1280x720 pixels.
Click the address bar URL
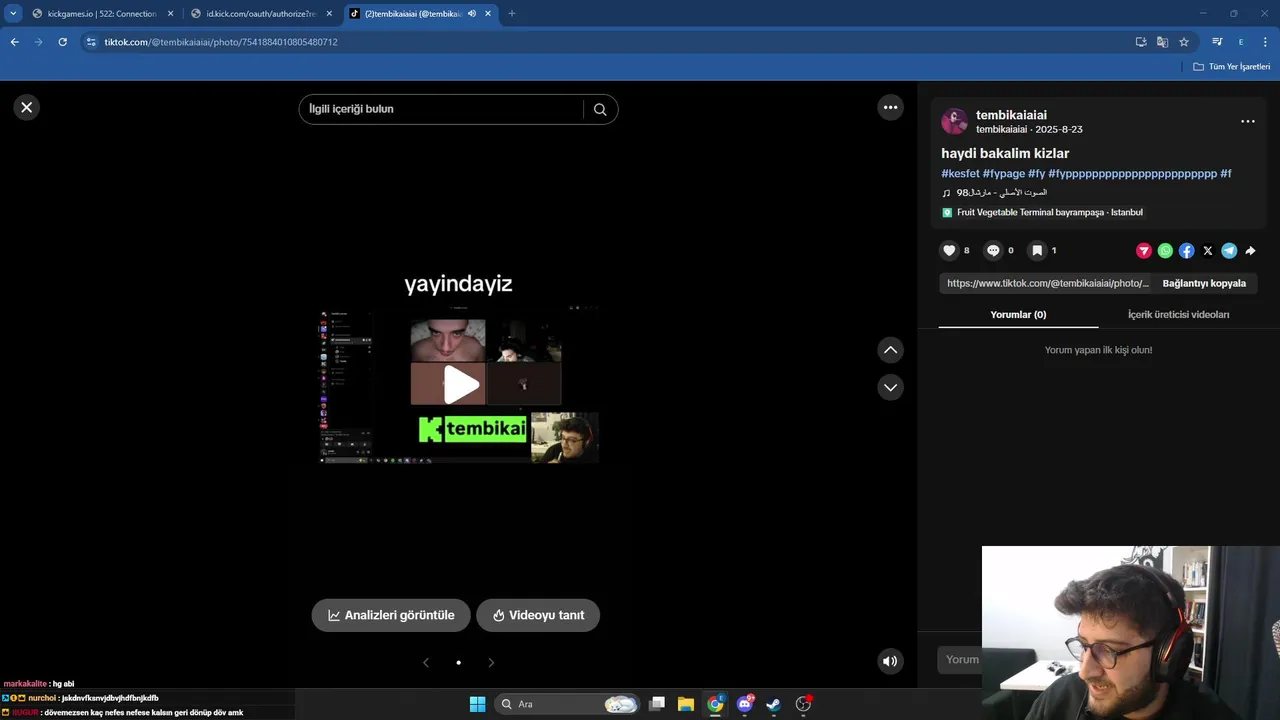tap(221, 42)
